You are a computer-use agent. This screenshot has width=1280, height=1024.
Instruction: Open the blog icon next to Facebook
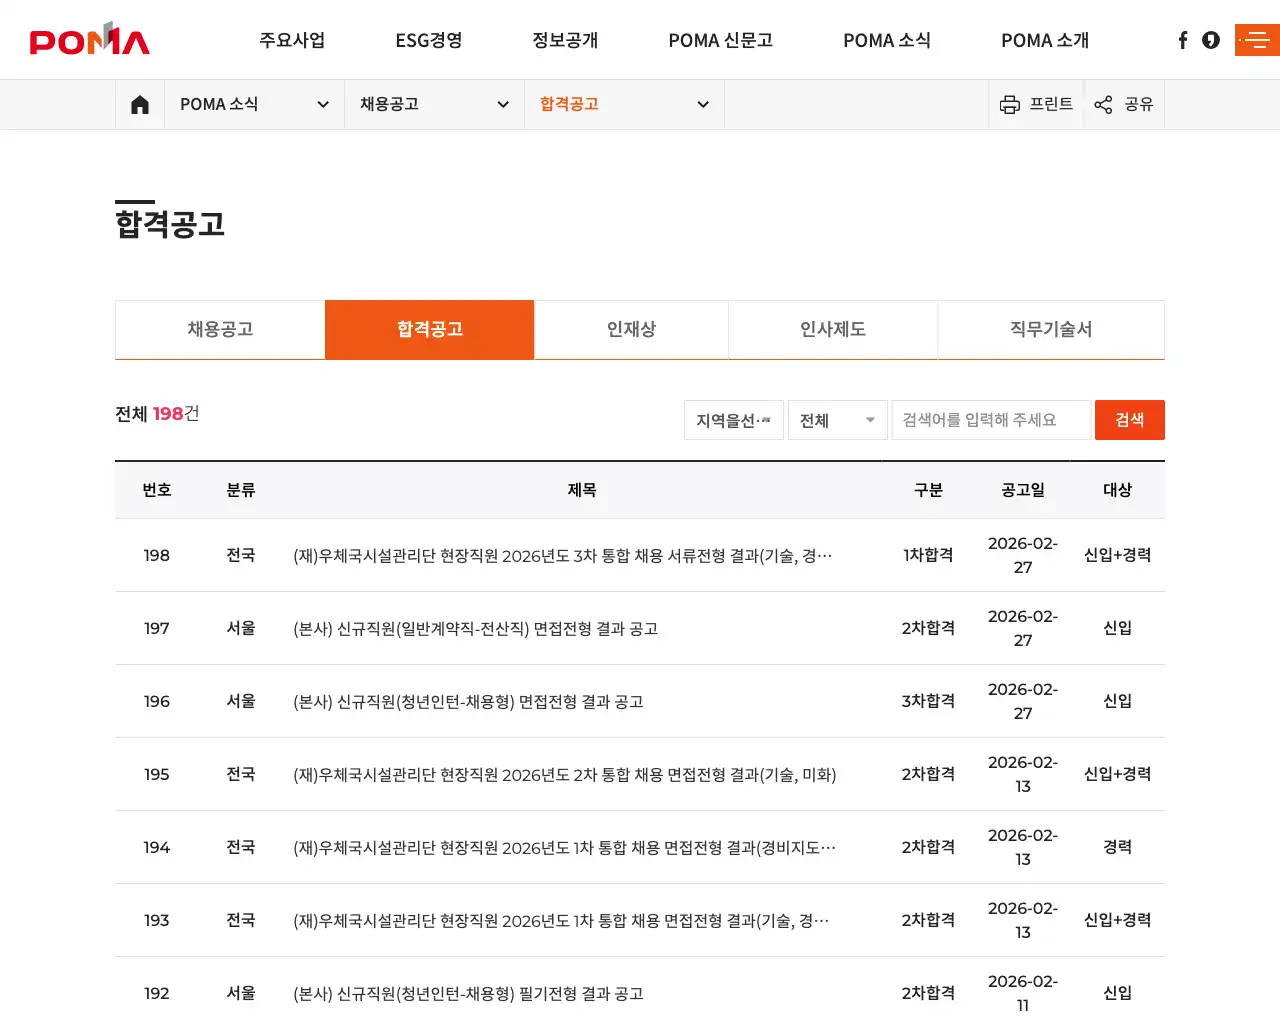[1211, 40]
